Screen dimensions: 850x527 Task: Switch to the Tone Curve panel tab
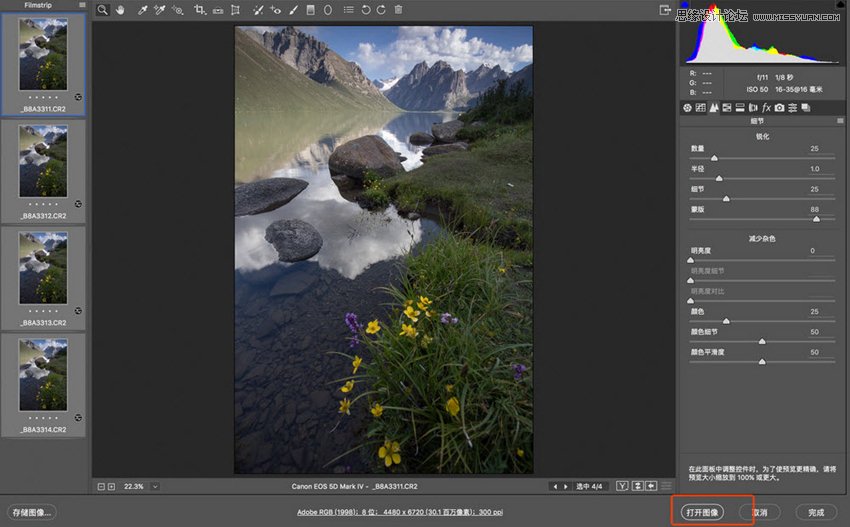pos(700,108)
